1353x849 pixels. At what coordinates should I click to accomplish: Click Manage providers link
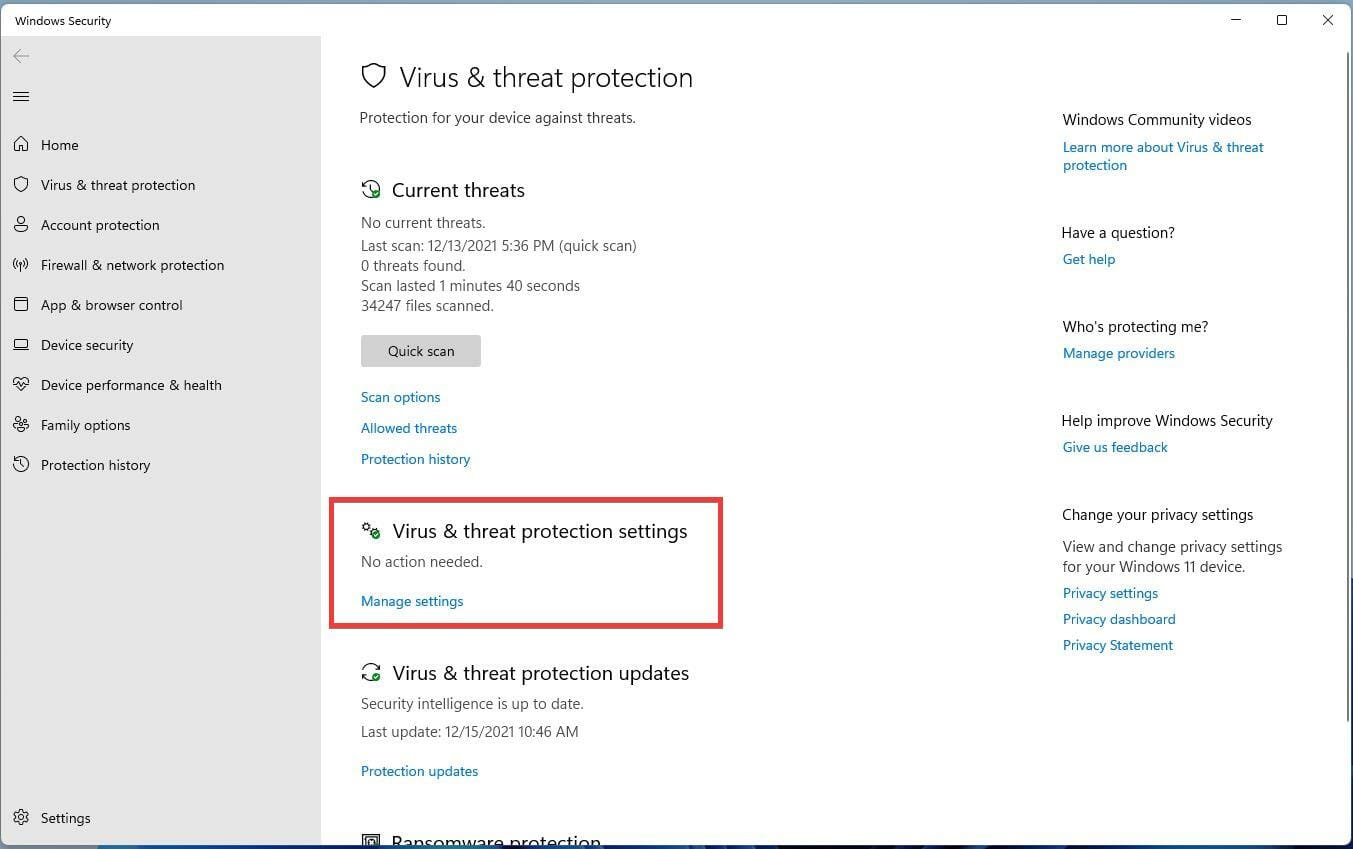tap(1119, 353)
